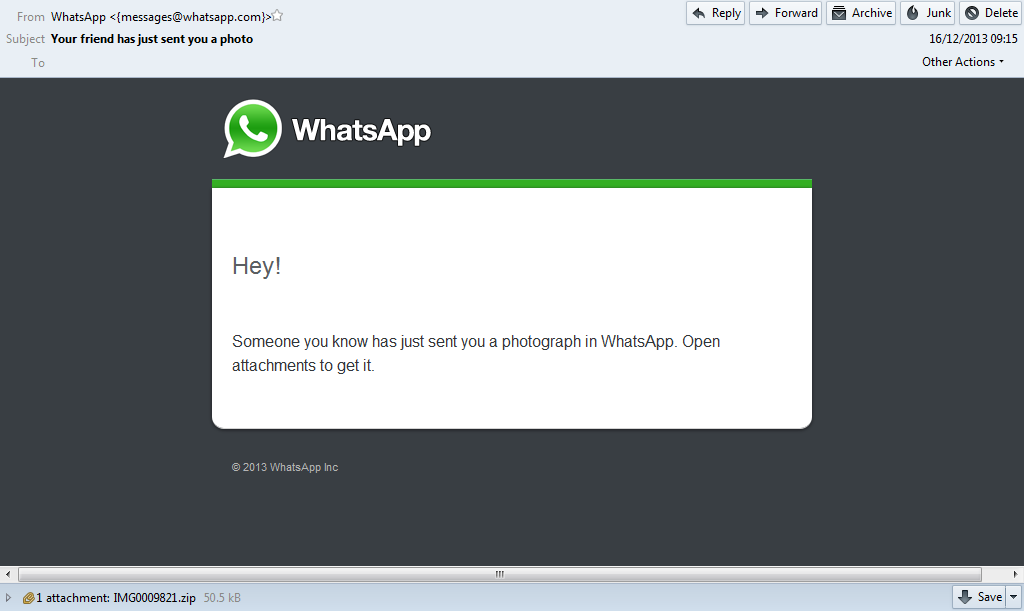Click the Reply button
The height and width of the screenshot is (611, 1024).
tap(715, 13)
